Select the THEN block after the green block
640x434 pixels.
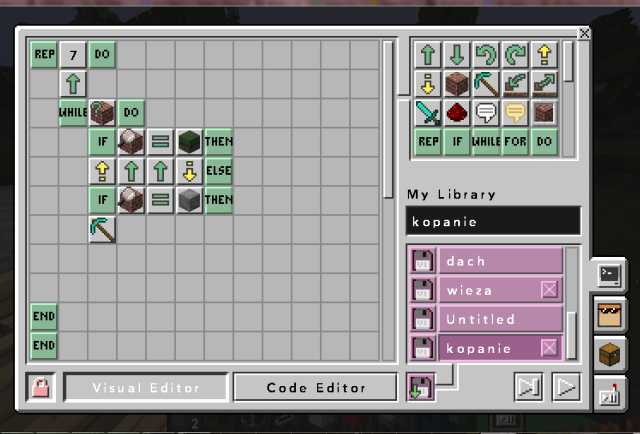(218, 142)
